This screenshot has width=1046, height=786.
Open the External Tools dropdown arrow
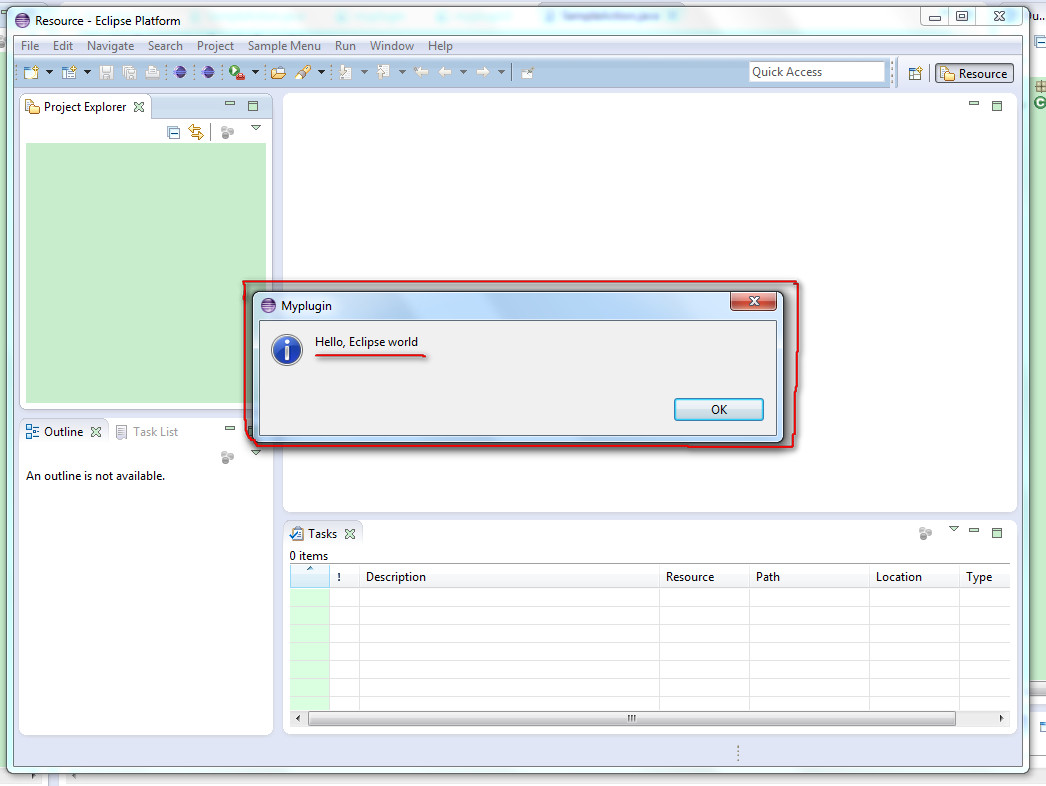255,72
